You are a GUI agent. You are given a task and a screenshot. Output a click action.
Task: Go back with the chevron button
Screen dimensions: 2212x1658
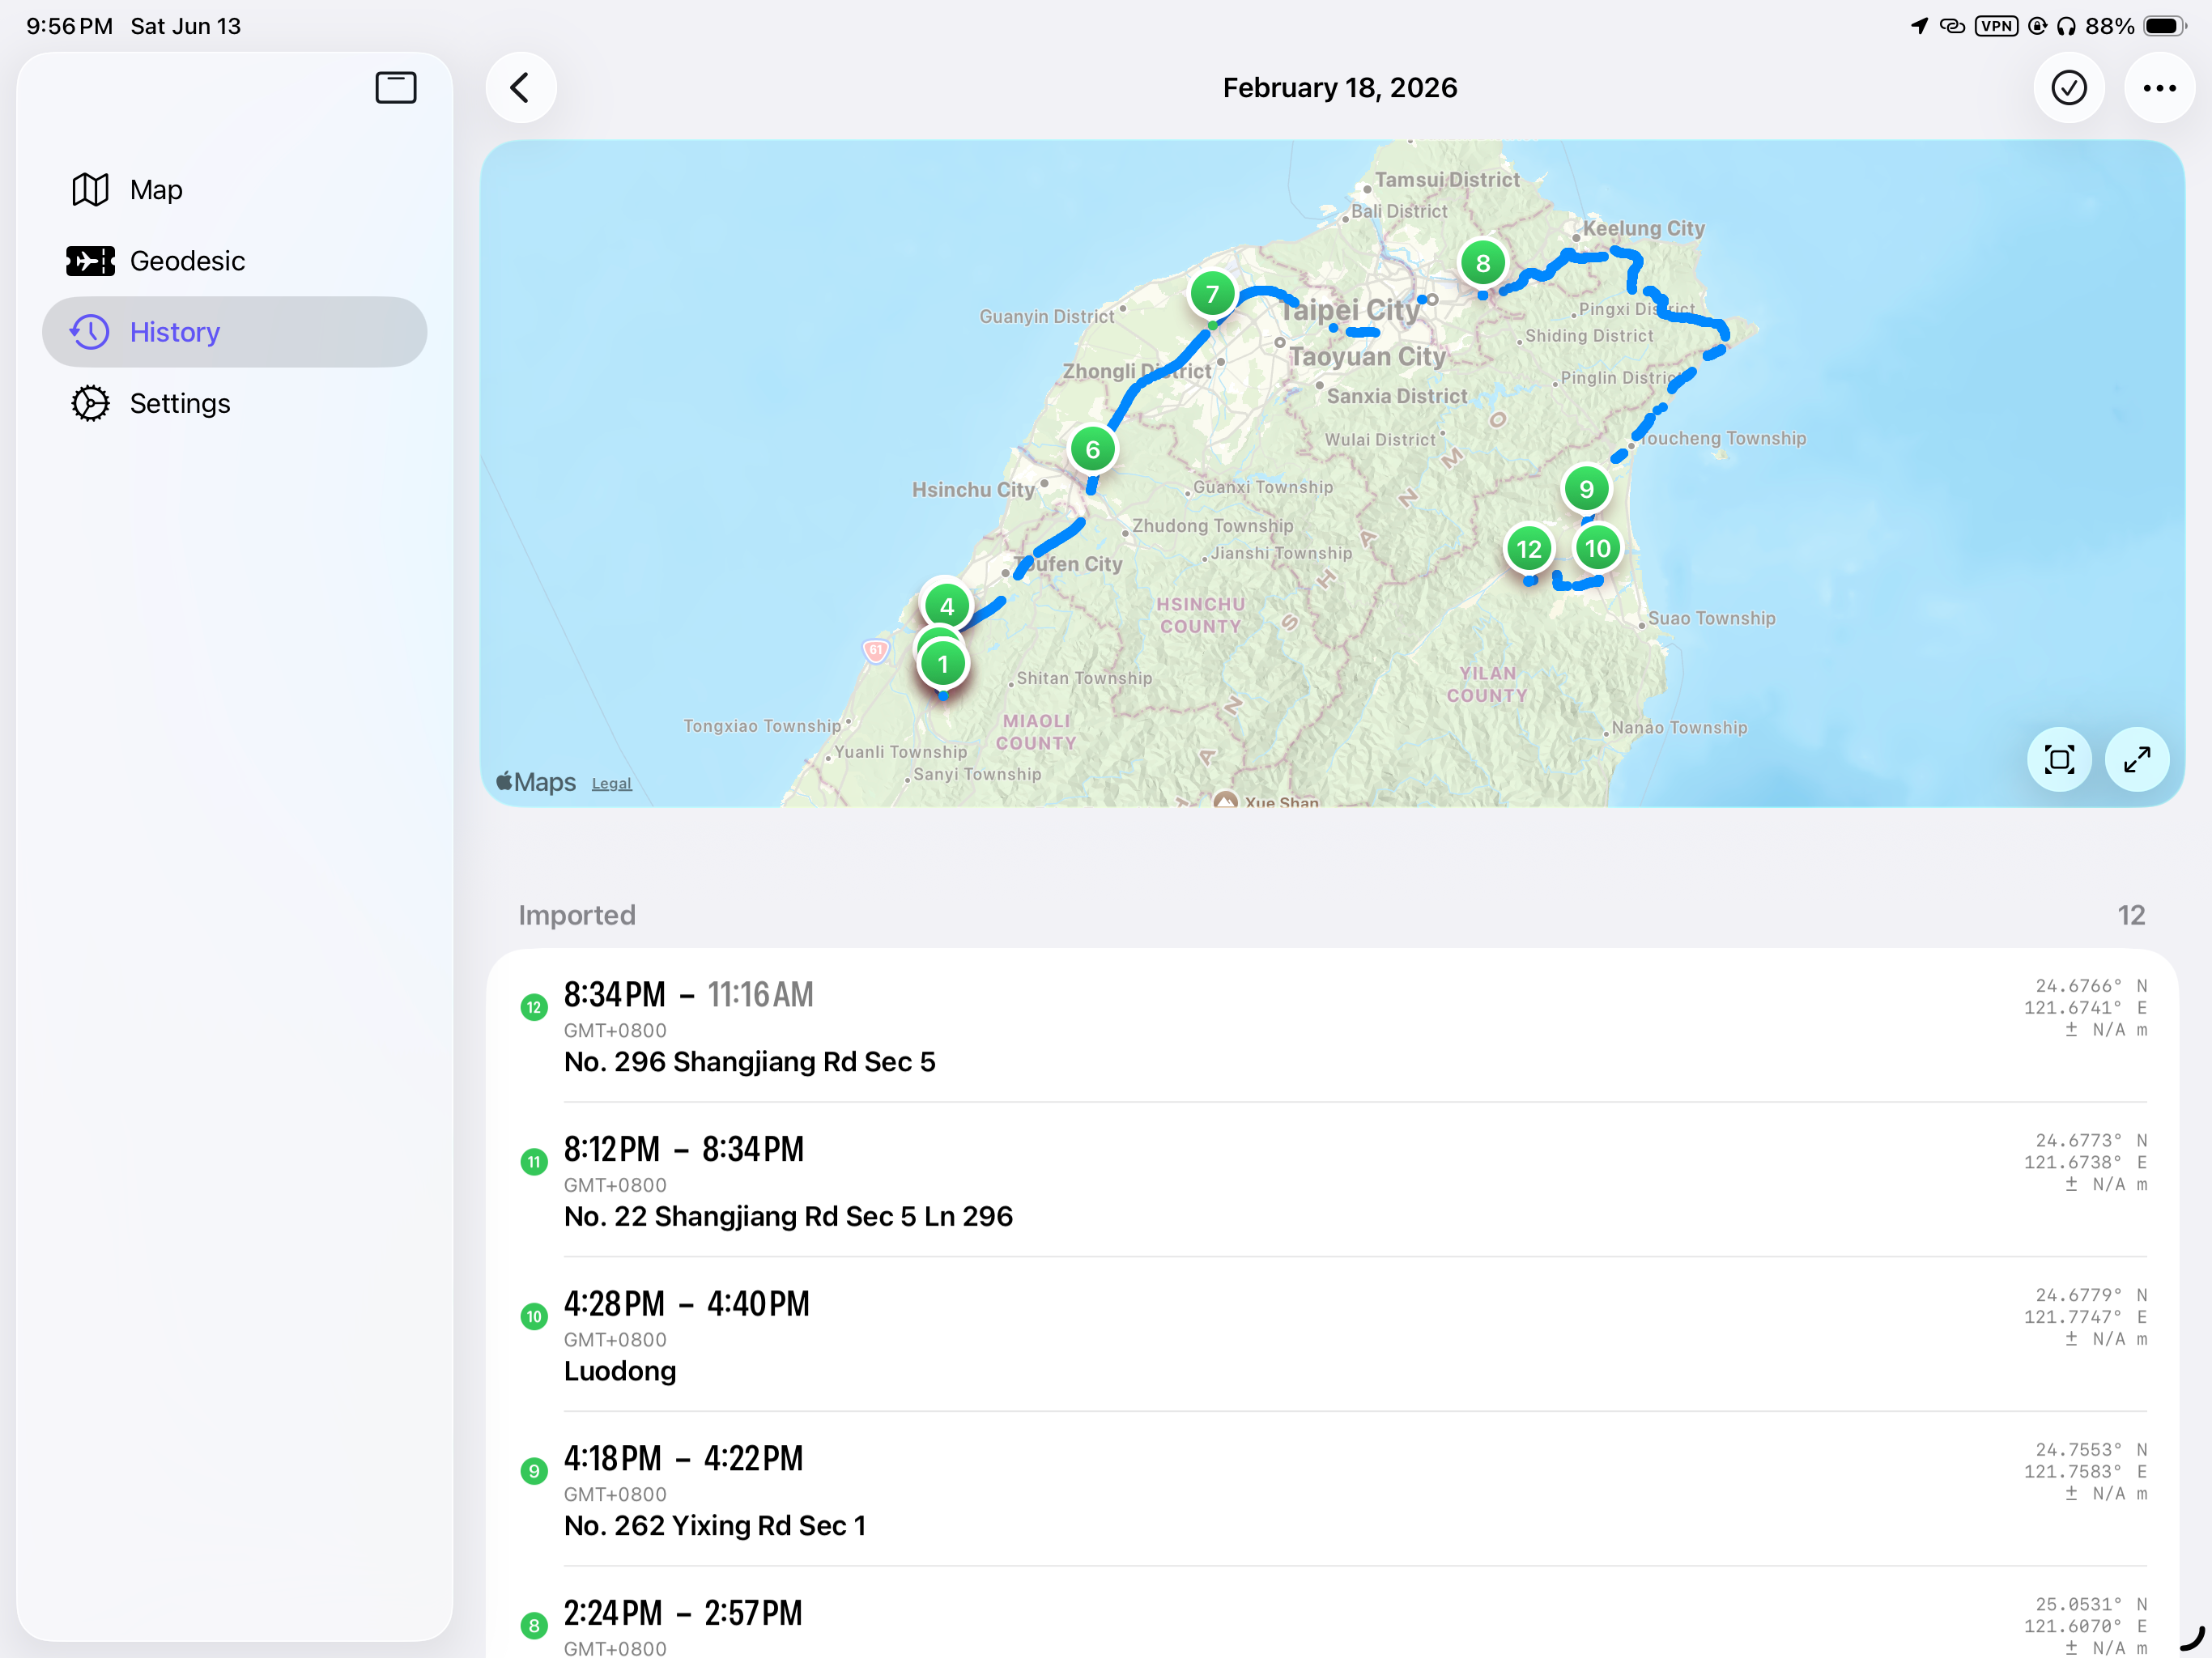click(520, 88)
